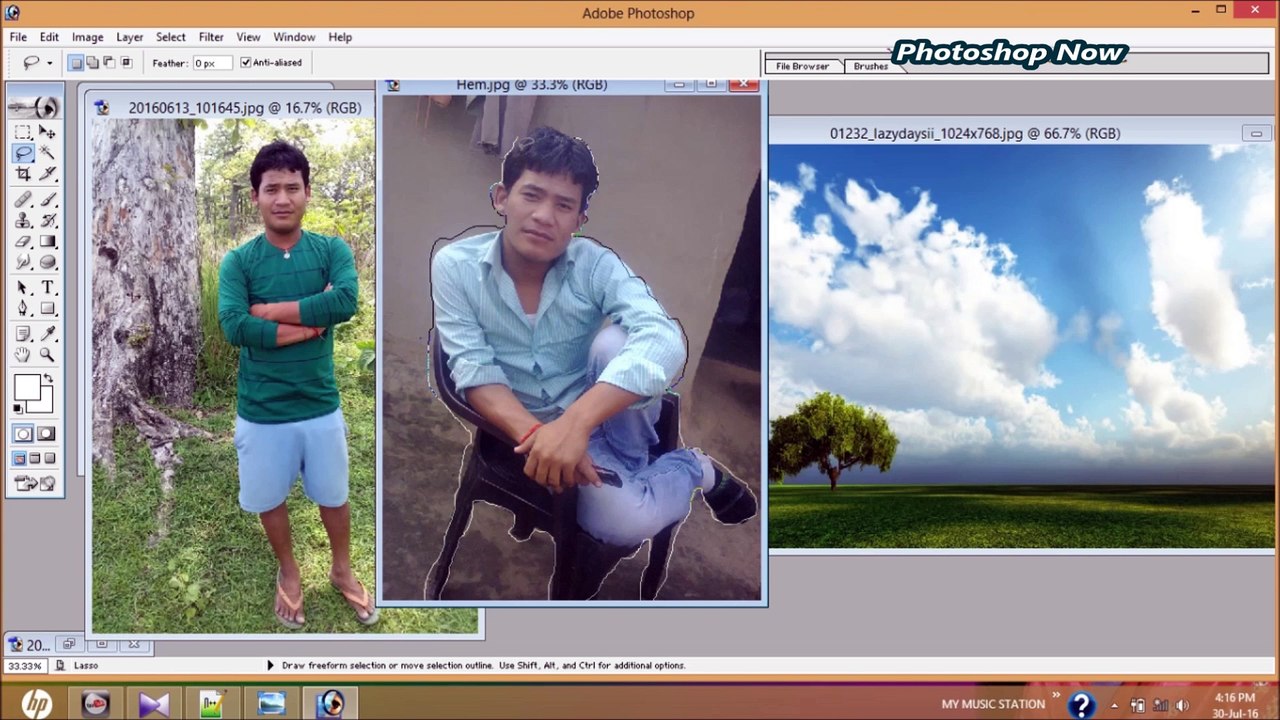Open the View menu

click(248, 37)
